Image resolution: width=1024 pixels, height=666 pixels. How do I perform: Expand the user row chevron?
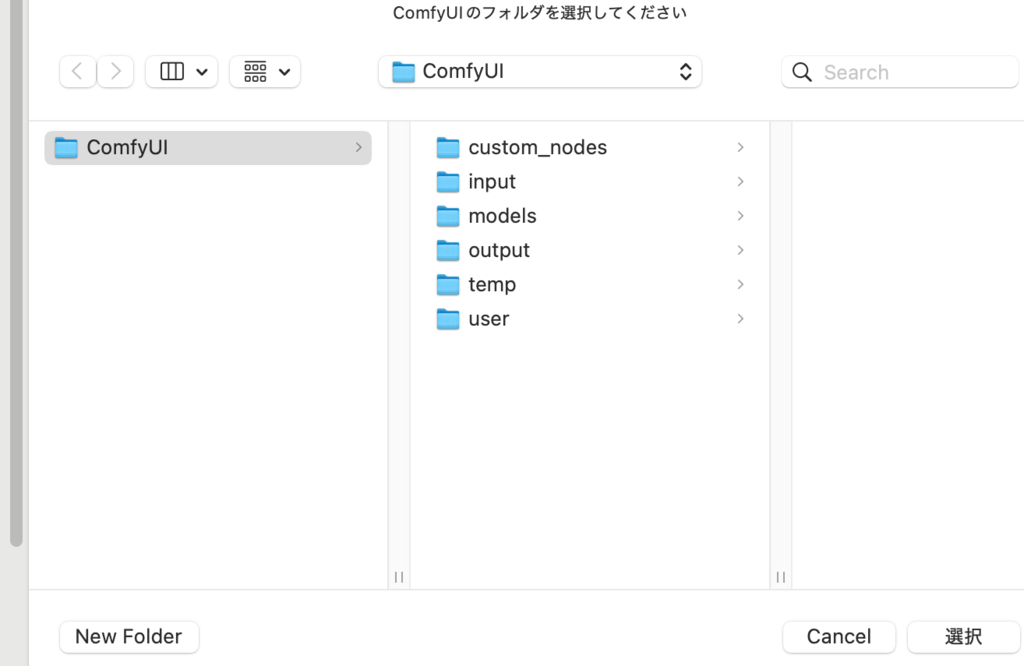tap(741, 319)
